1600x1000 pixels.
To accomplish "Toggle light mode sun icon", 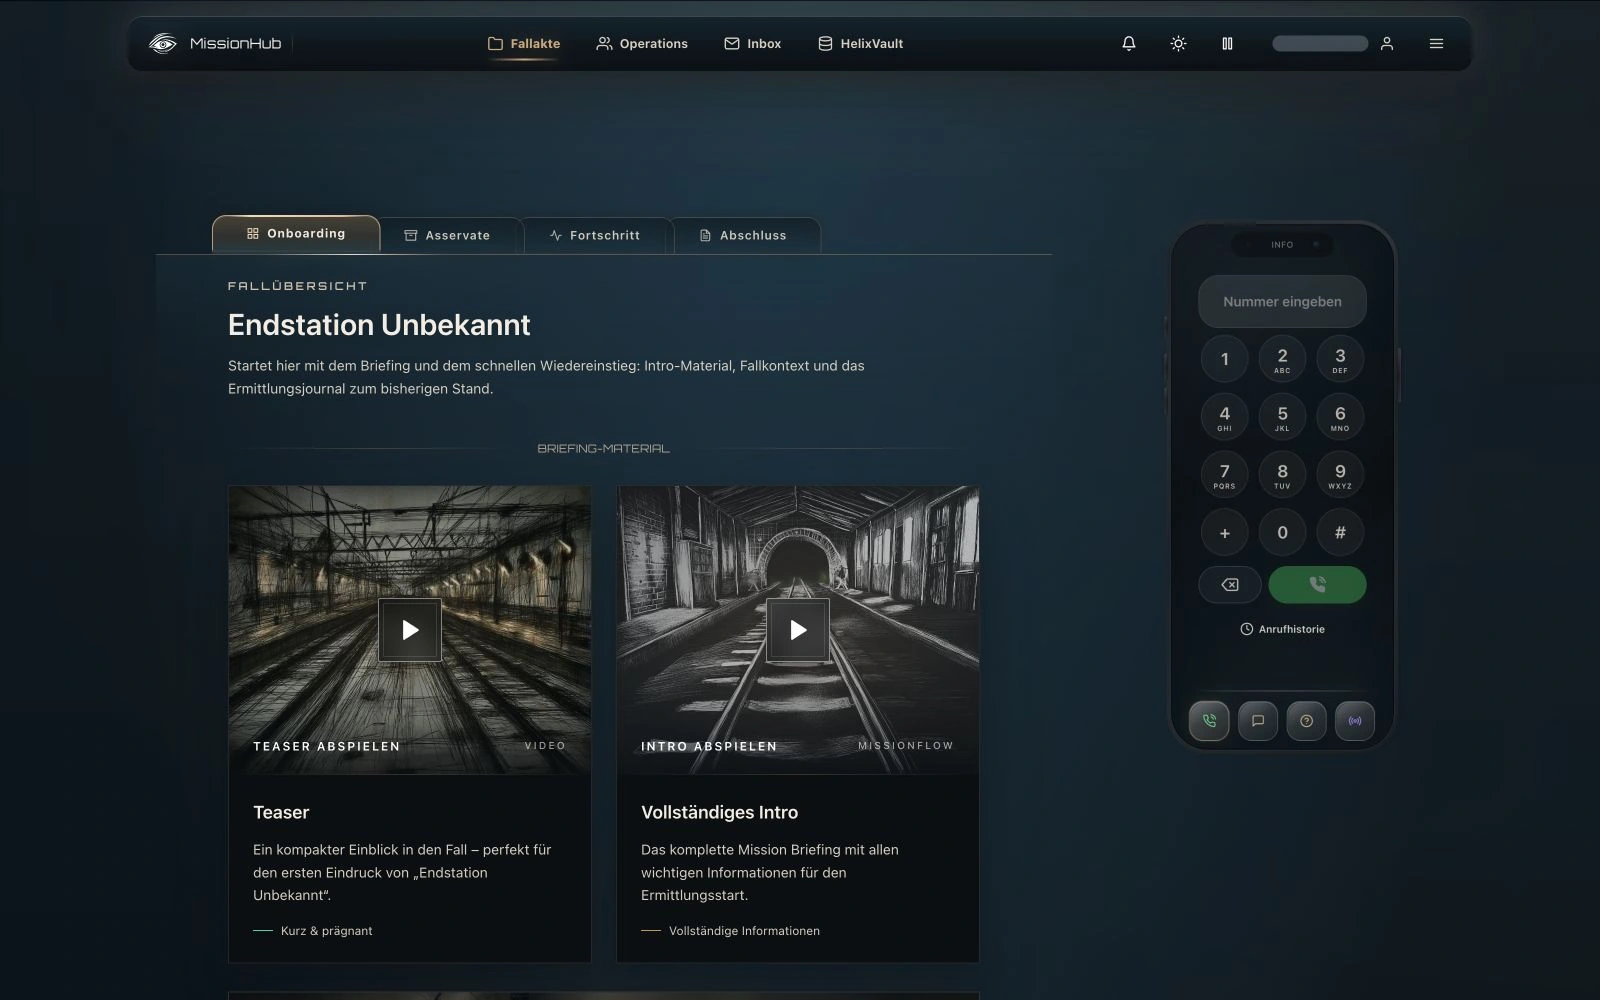I will pos(1178,43).
